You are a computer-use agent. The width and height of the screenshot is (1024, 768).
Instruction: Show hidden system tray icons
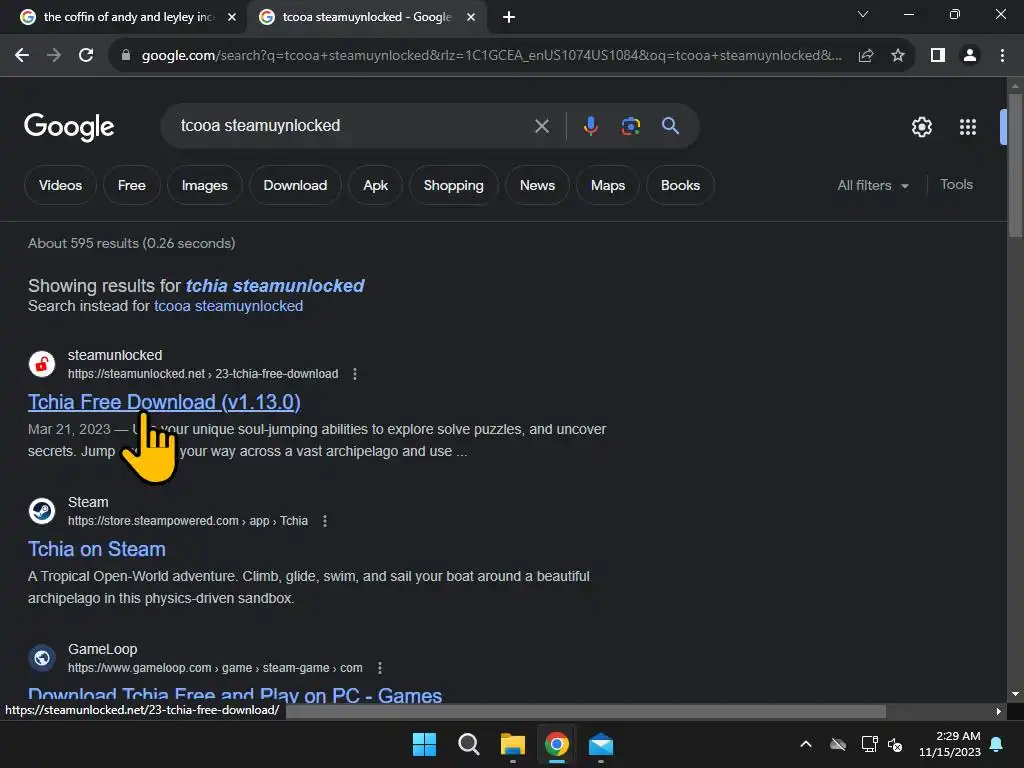pyautogui.click(x=806, y=744)
